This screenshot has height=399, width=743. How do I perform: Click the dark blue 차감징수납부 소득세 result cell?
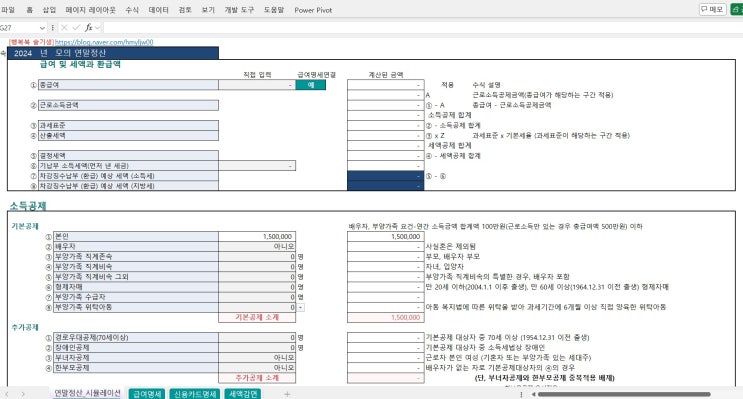[x=385, y=176]
